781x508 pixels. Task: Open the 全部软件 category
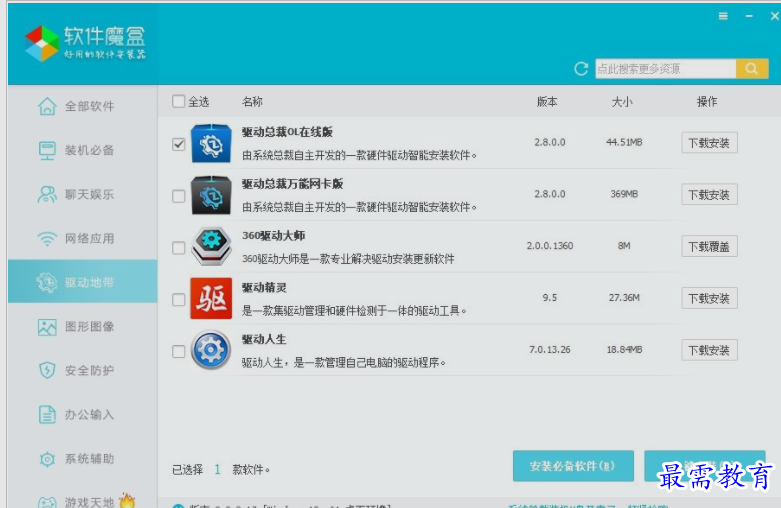click(x=83, y=106)
